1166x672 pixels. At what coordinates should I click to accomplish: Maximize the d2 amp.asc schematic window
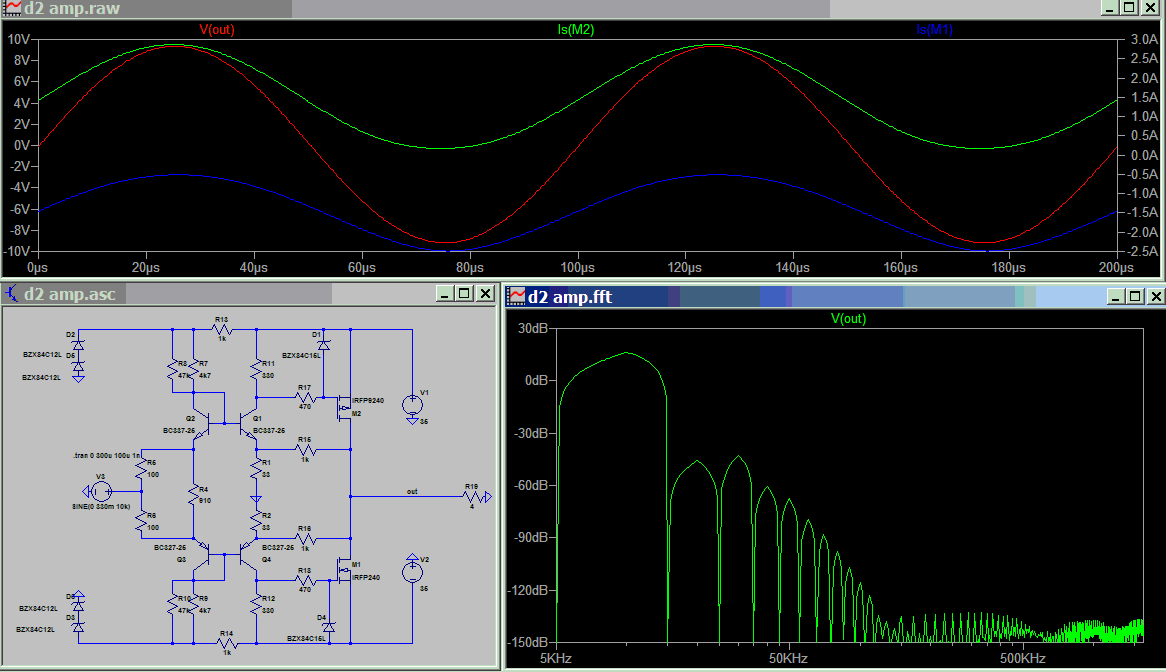(x=465, y=294)
